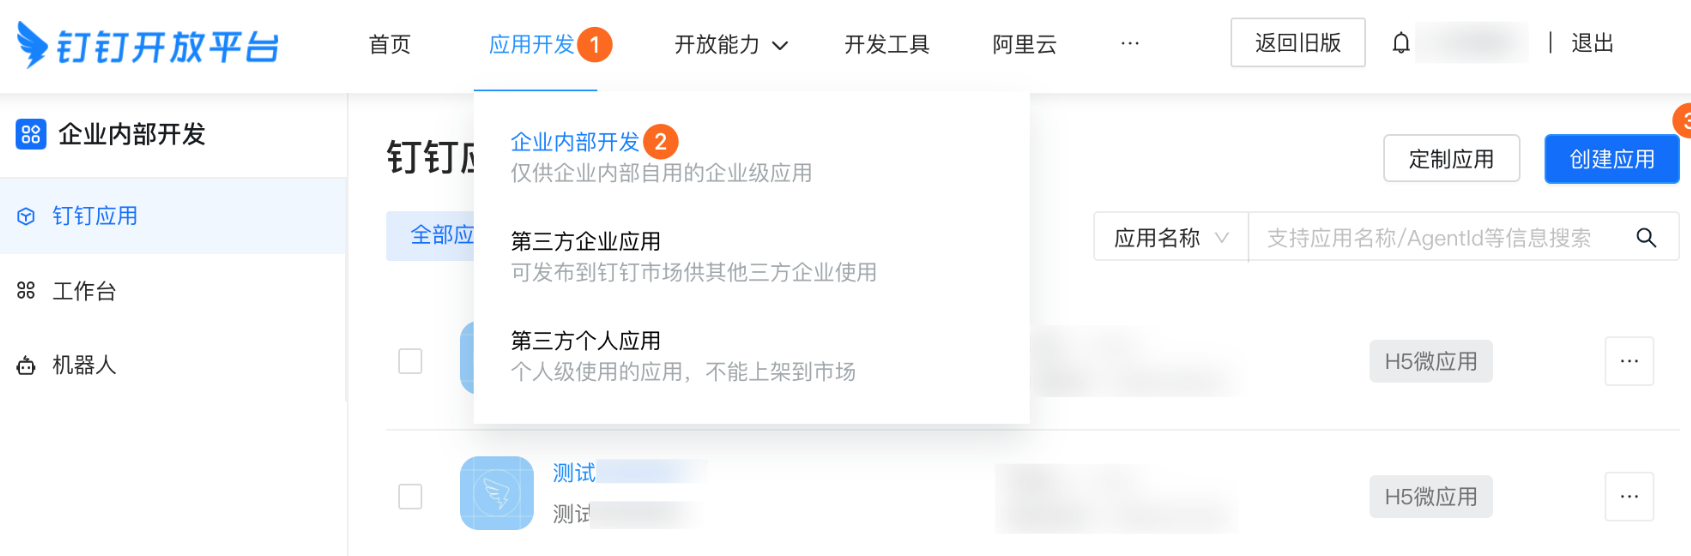Open the 应用名称 search type dropdown
The width and height of the screenshot is (1691, 556).
point(1170,238)
